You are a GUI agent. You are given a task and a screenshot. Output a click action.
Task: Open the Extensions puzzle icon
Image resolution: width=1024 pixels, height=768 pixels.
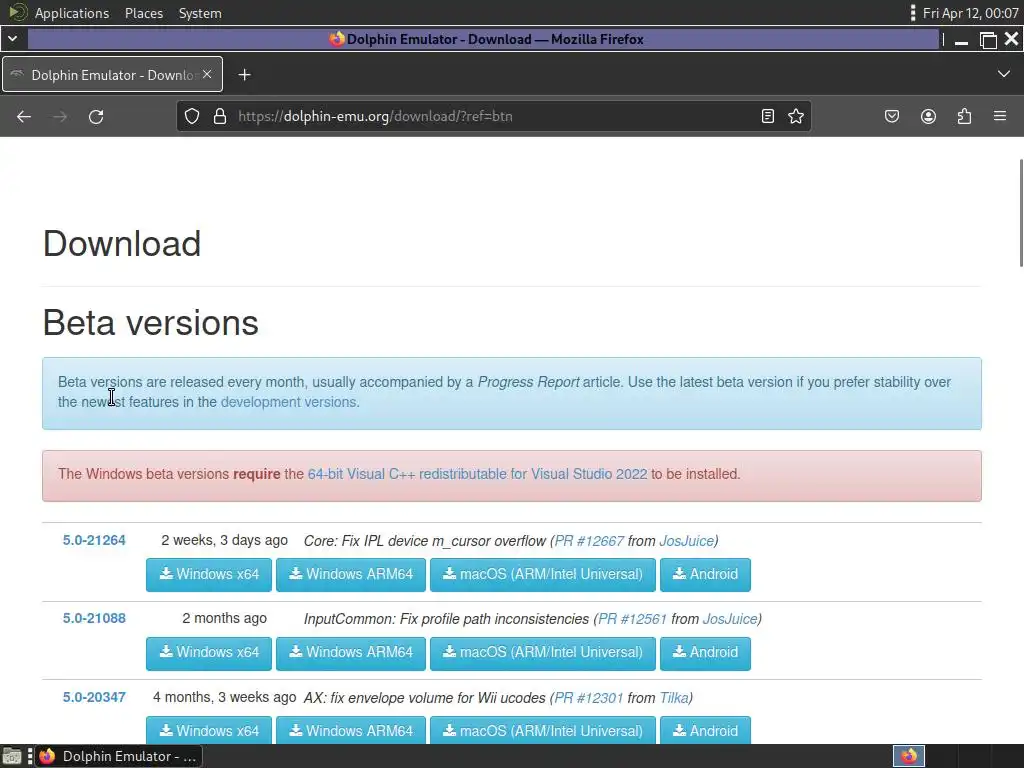tap(964, 116)
